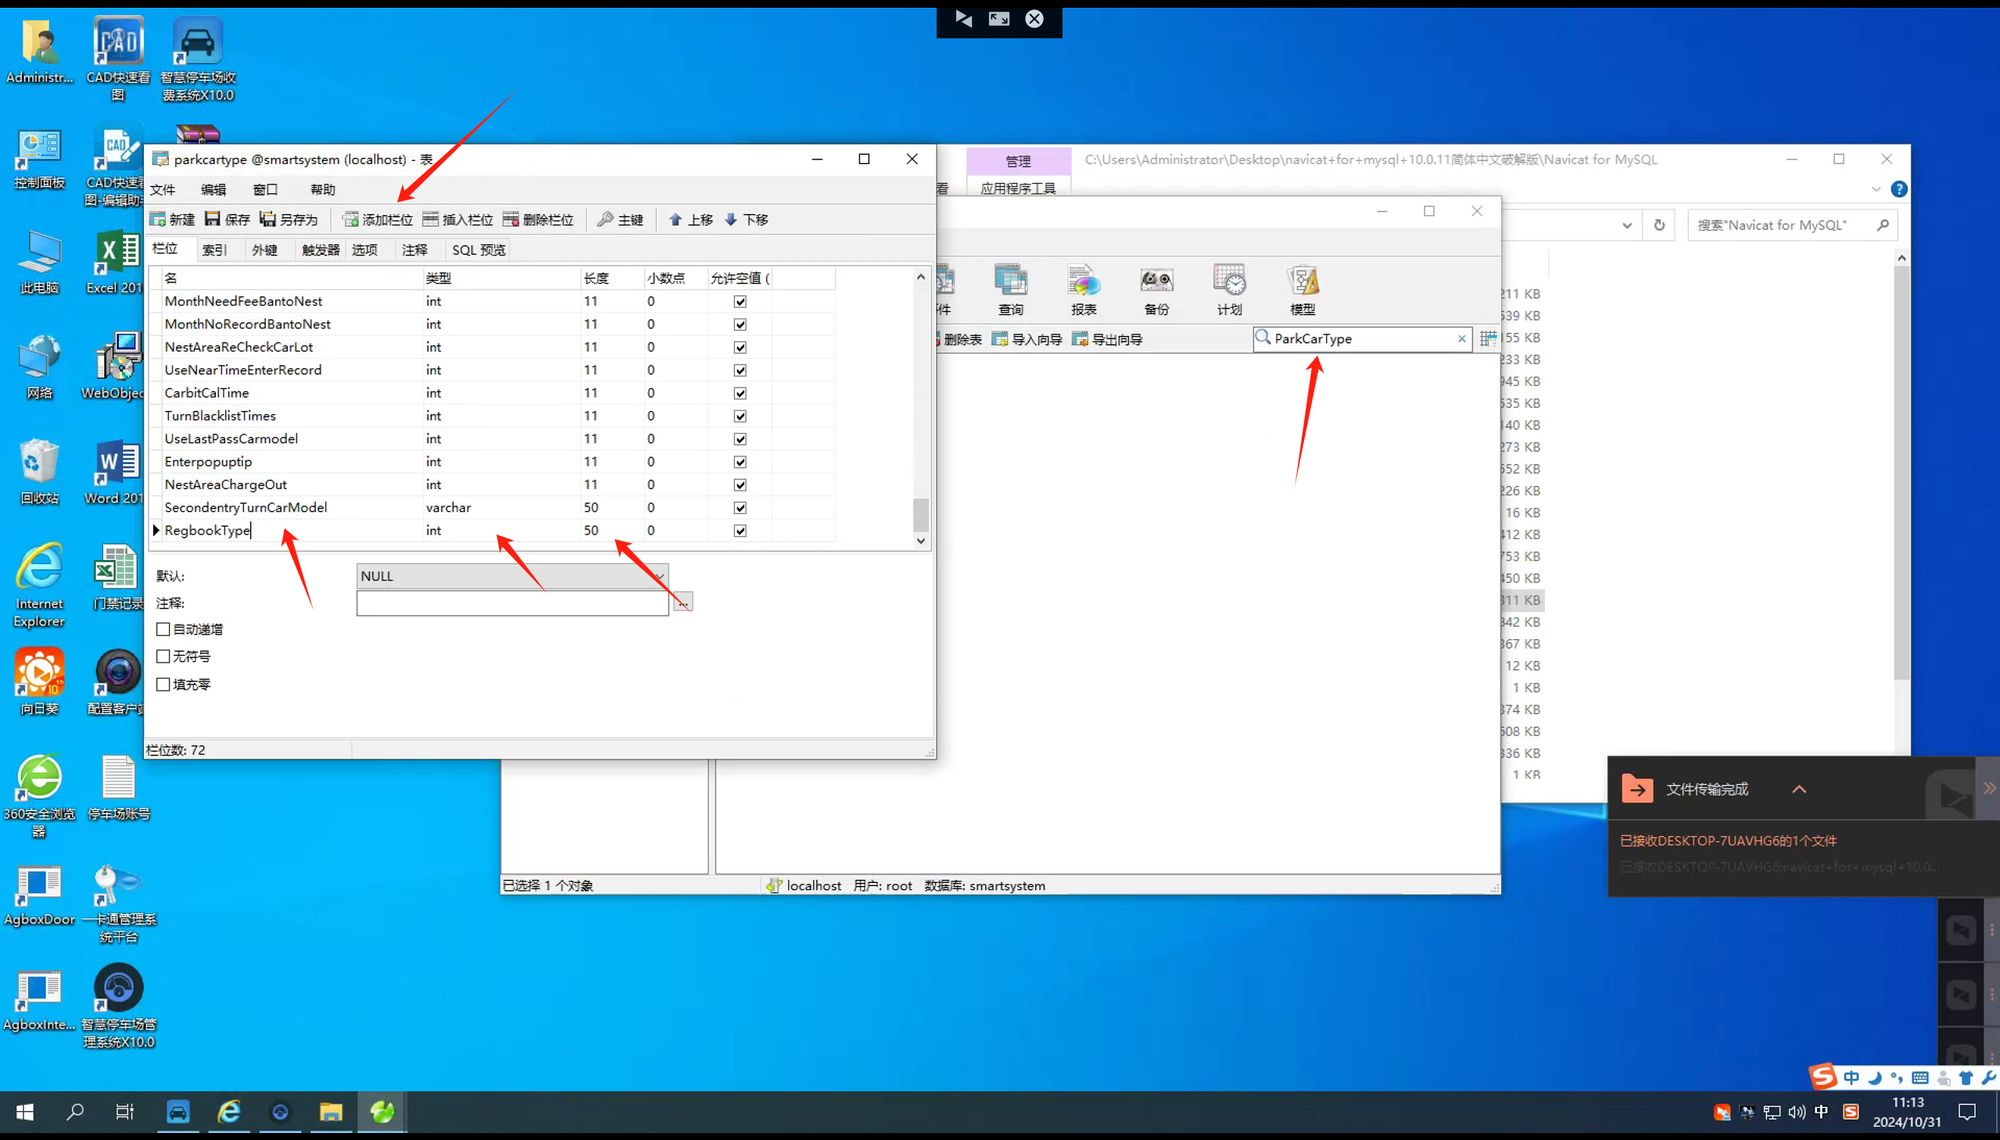Click the Navicat ParkCarType search field
This screenshot has width=2000, height=1140.
pyautogui.click(x=1363, y=339)
